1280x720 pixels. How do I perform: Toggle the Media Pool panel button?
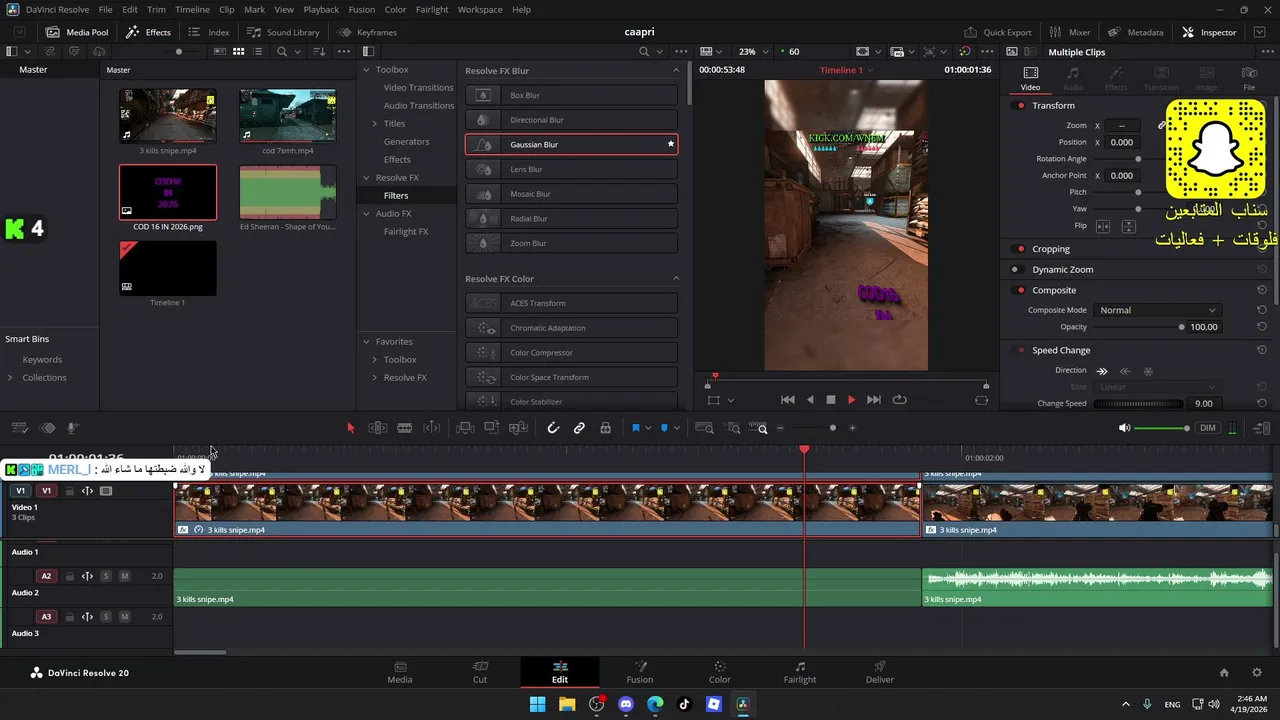point(76,32)
